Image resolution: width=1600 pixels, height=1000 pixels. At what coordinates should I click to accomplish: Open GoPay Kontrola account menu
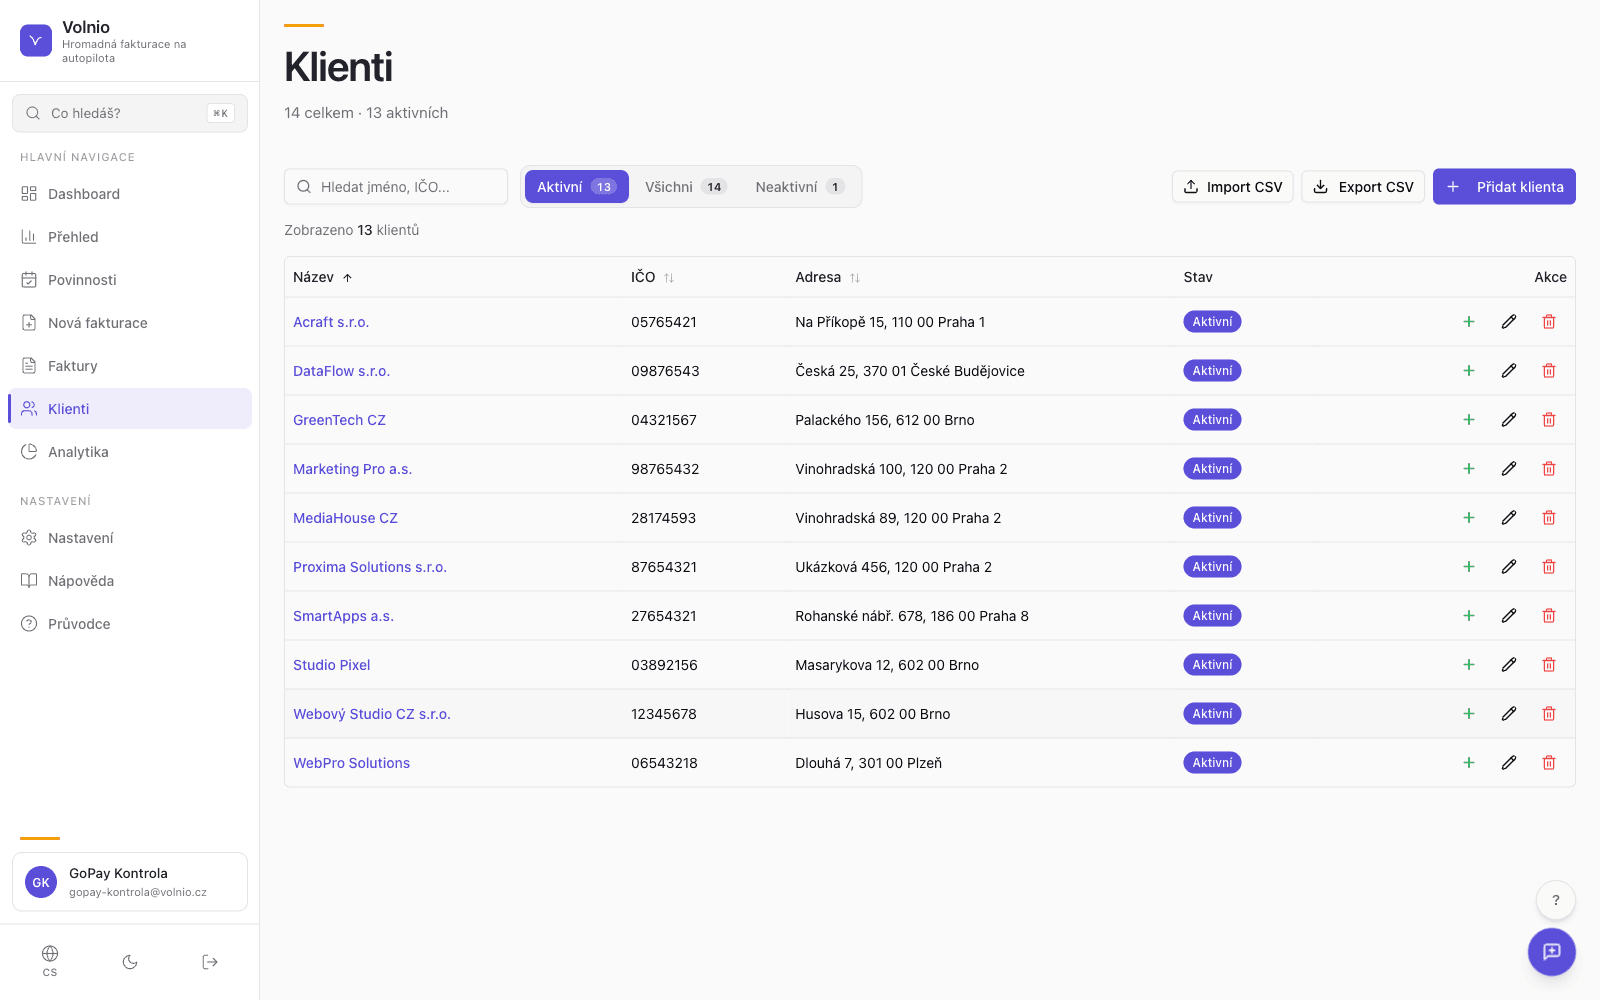[130, 882]
